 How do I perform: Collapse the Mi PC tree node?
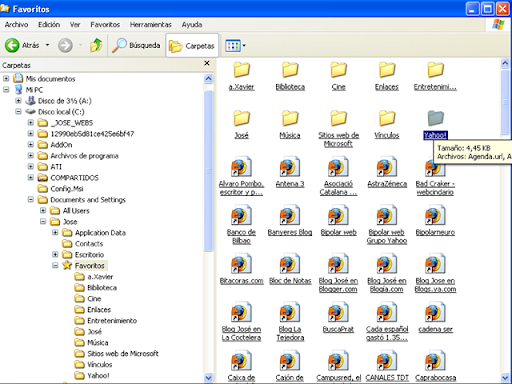pyautogui.click(x=6, y=90)
